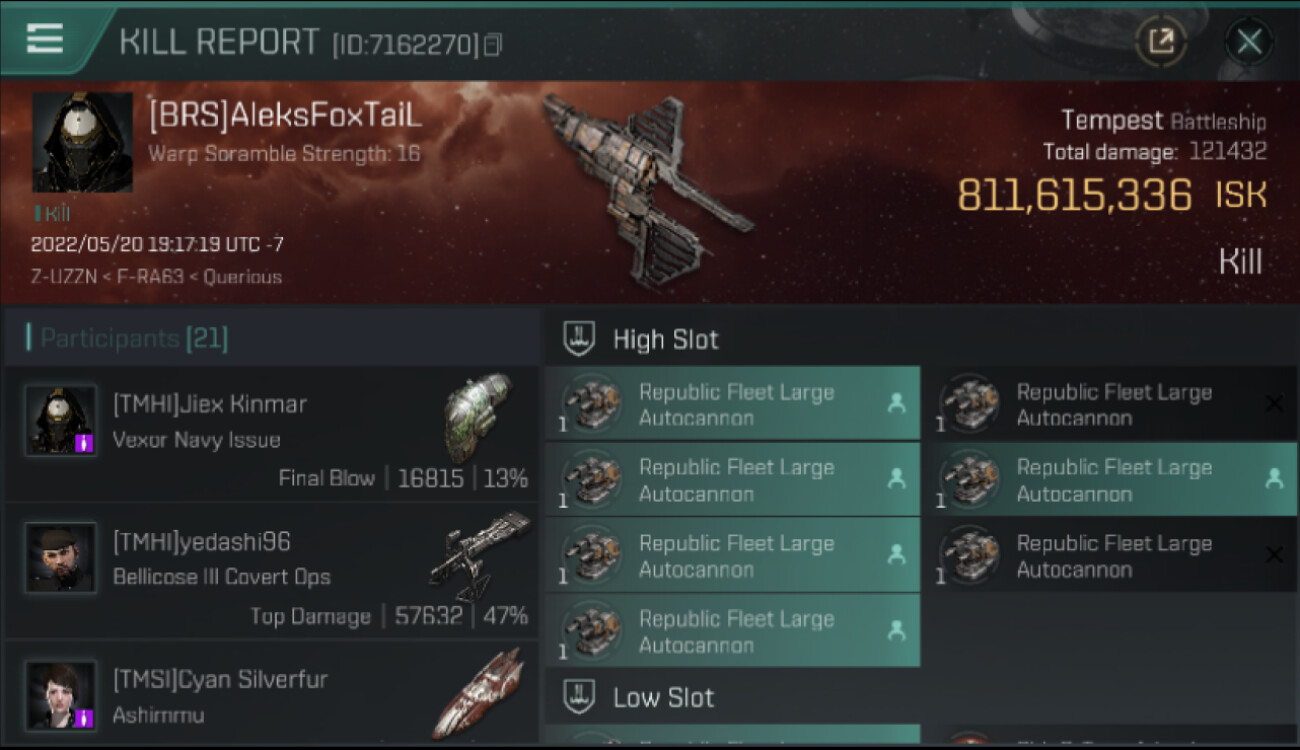Click the first destroyed autocannon in right column

click(x=1110, y=404)
